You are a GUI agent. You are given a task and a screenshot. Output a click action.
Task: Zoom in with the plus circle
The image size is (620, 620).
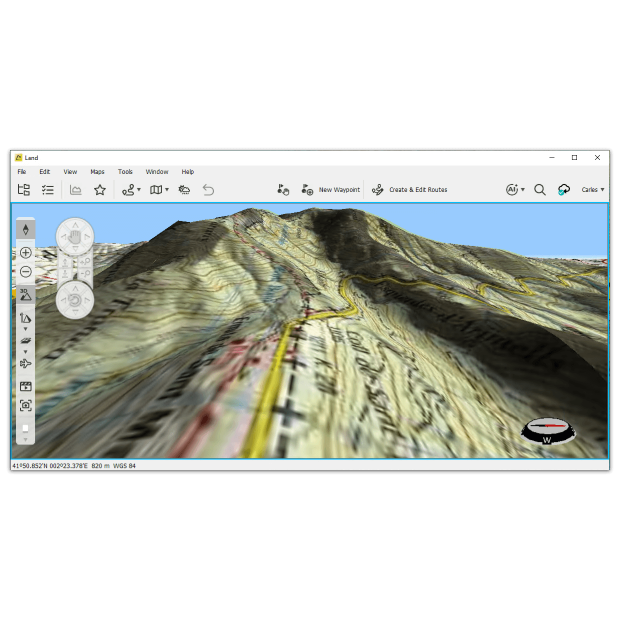point(26,253)
